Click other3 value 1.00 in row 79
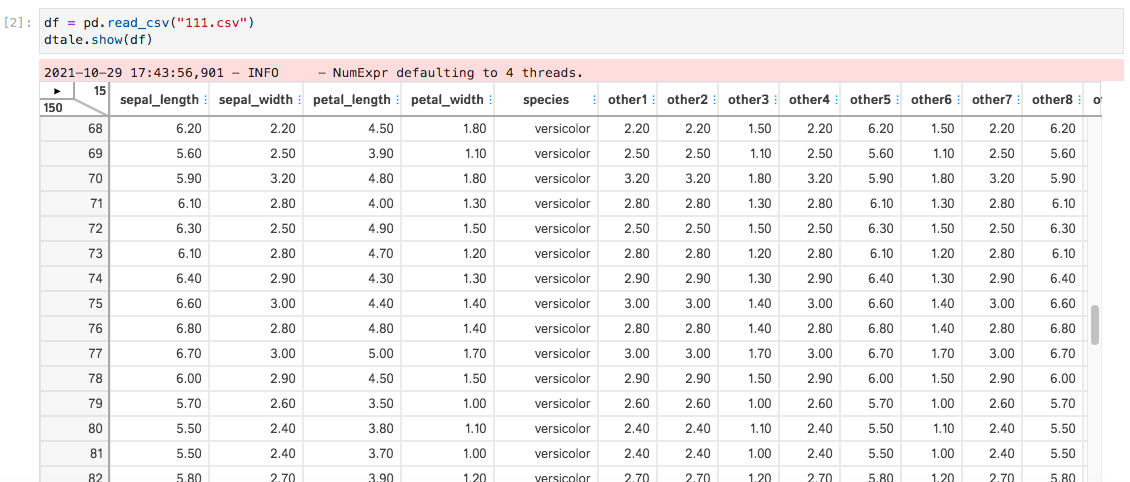The width and height of the screenshot is (1130, 482). [759, 404]
